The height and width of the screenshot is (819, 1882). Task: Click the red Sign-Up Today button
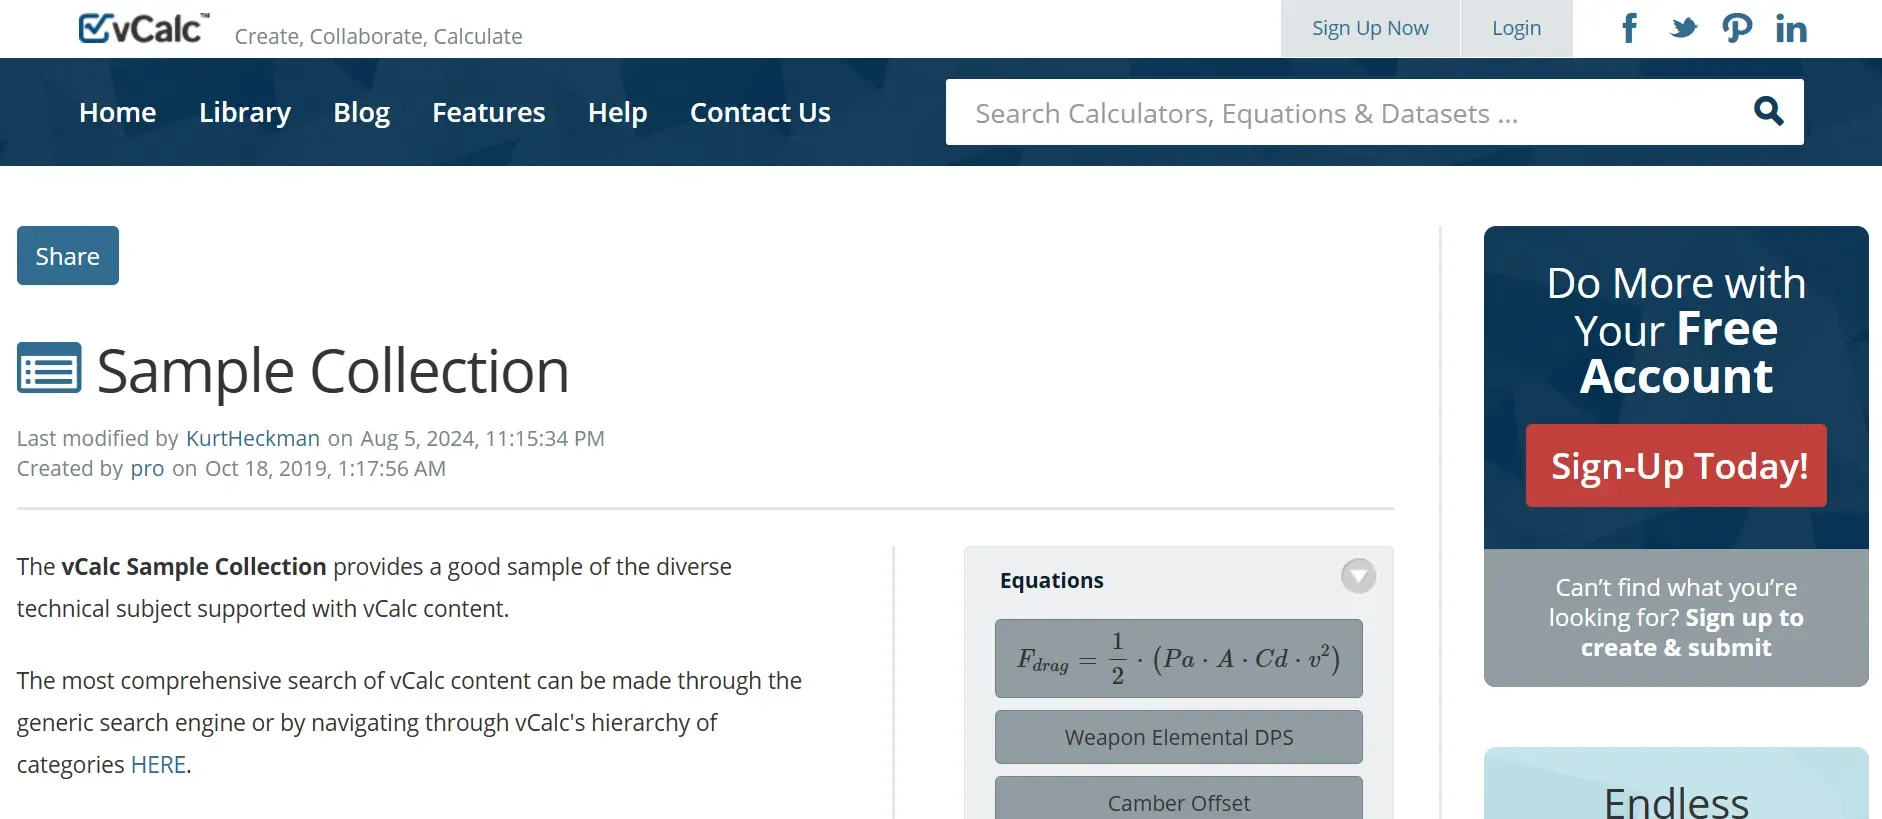point(1676,466)
